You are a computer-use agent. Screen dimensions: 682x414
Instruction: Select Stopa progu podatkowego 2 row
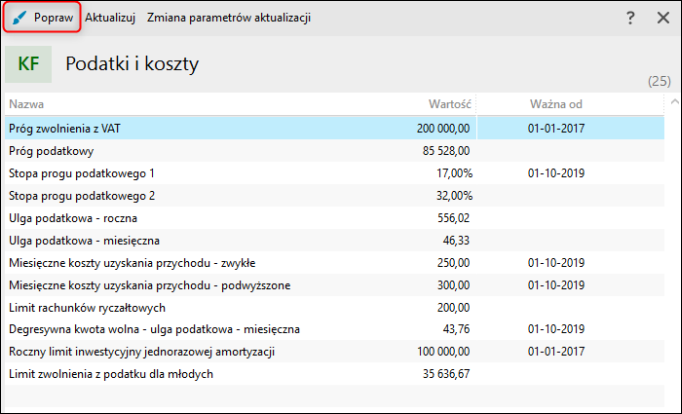334,196
